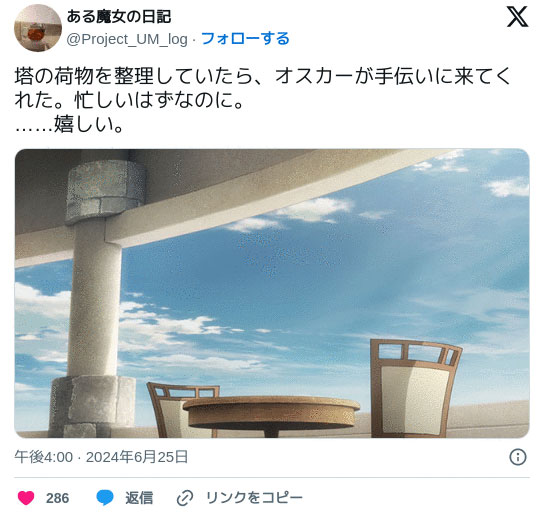
Task: Click the round wooden table in the image
Action: [x=271, y=415]
